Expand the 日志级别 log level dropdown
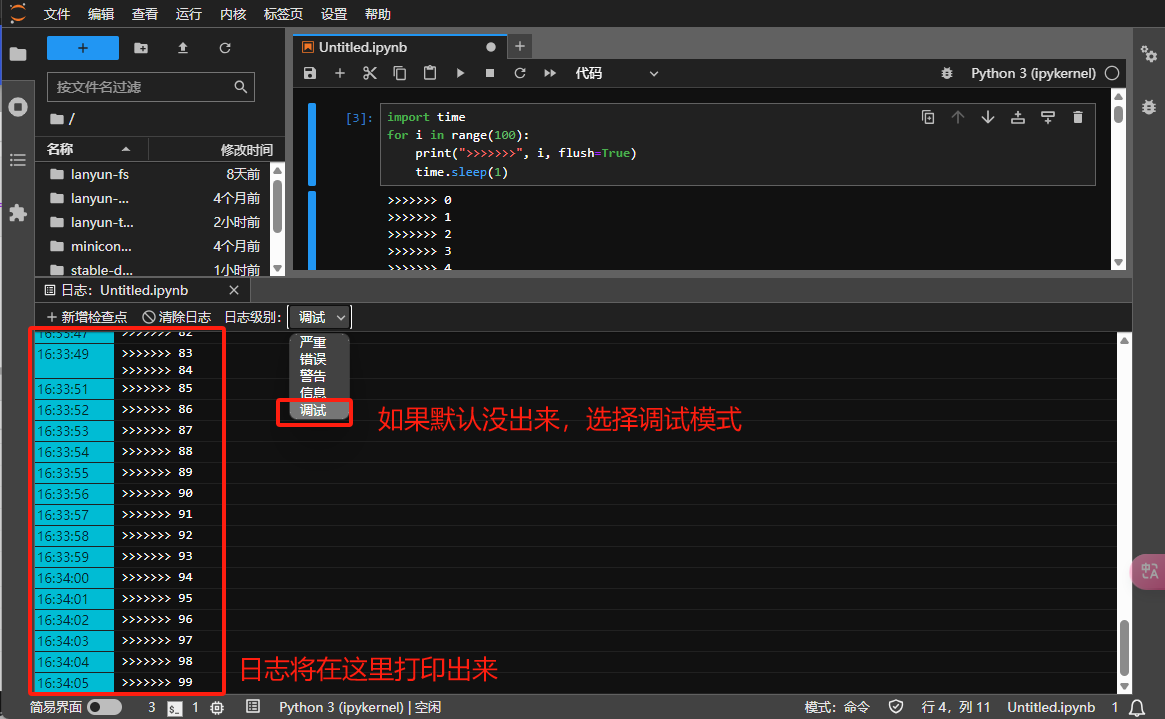The width and height of the screenshot is (1165, 719). click(319, 317)
